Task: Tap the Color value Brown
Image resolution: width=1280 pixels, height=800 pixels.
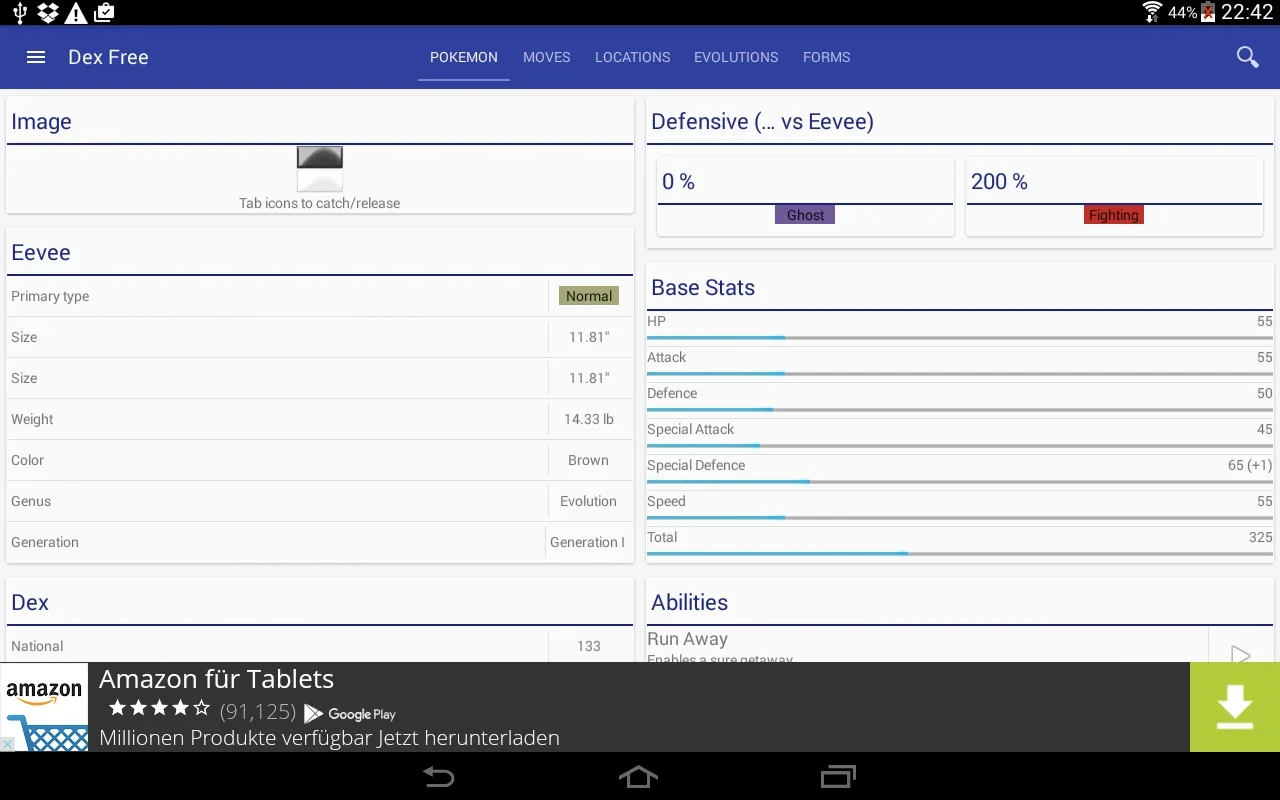Action: [588, 460]
